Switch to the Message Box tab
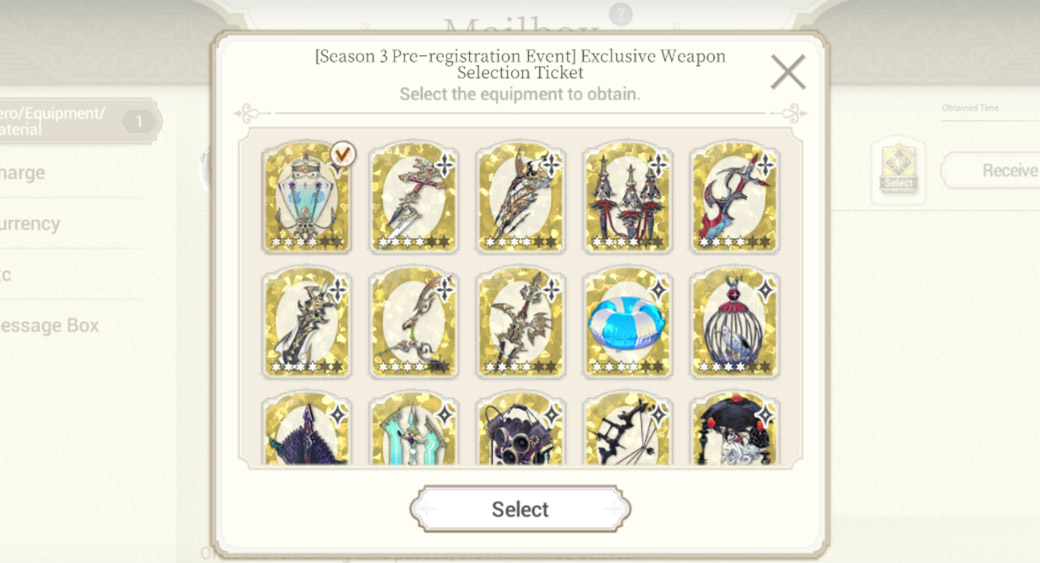The width and height of the screenshot is (1040, 563). (x=51, y=326)
